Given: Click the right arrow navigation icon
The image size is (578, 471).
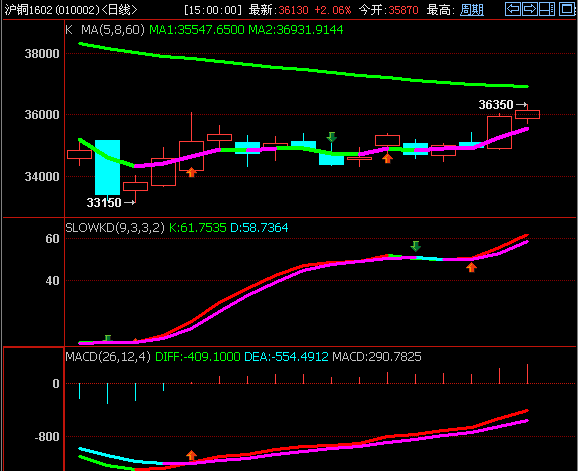Looking at the screenshot, I should (x=530, y=9).
